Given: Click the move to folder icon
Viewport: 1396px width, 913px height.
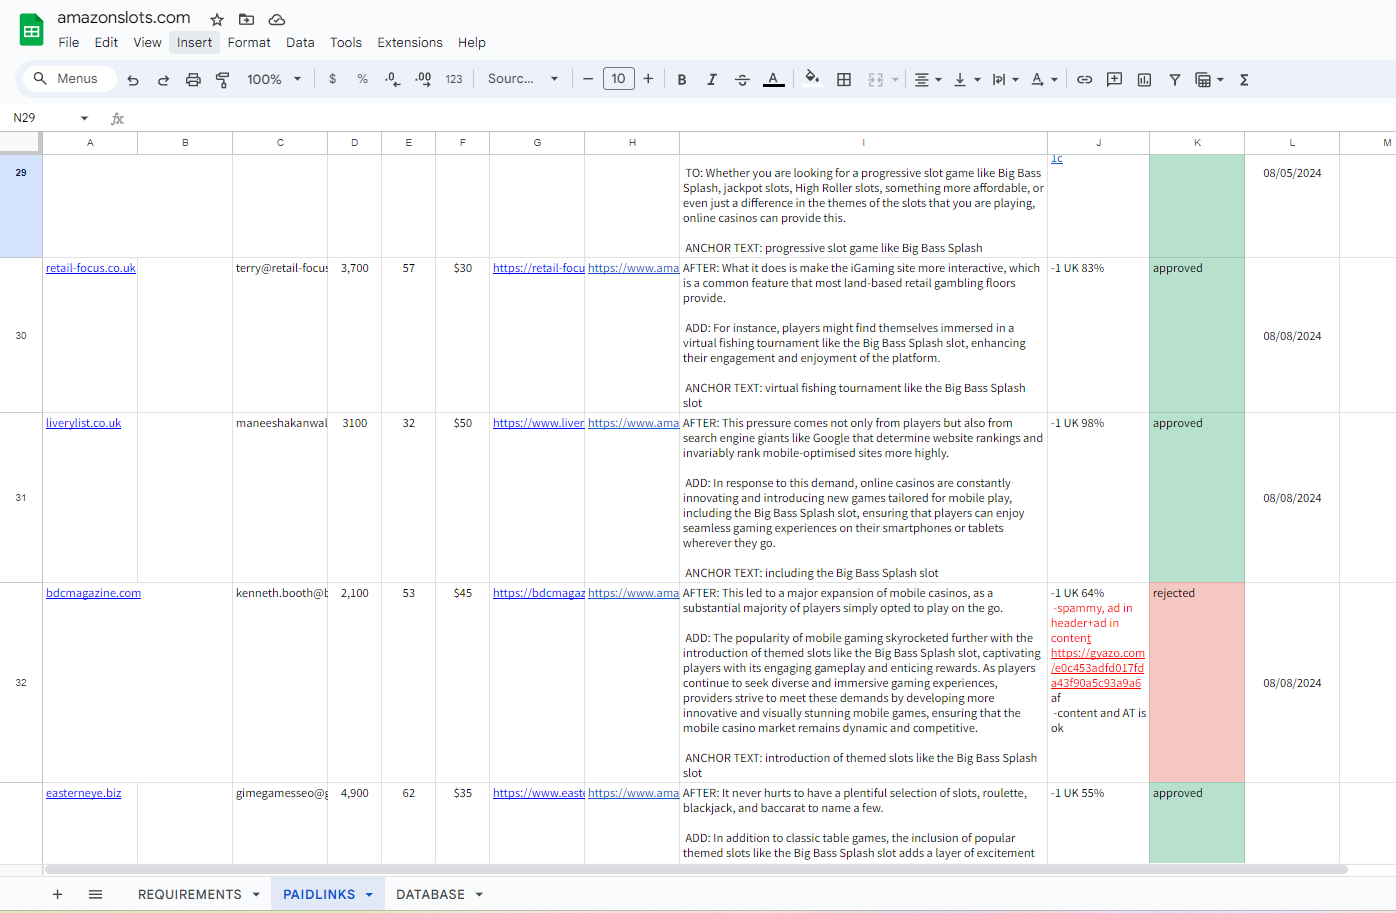Looking at the screenshot, I should click(x=247, y=19).
